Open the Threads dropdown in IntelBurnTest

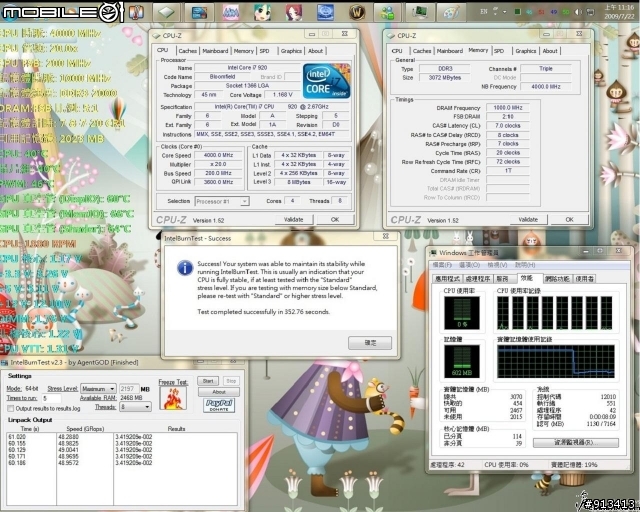tap(135, 407)
